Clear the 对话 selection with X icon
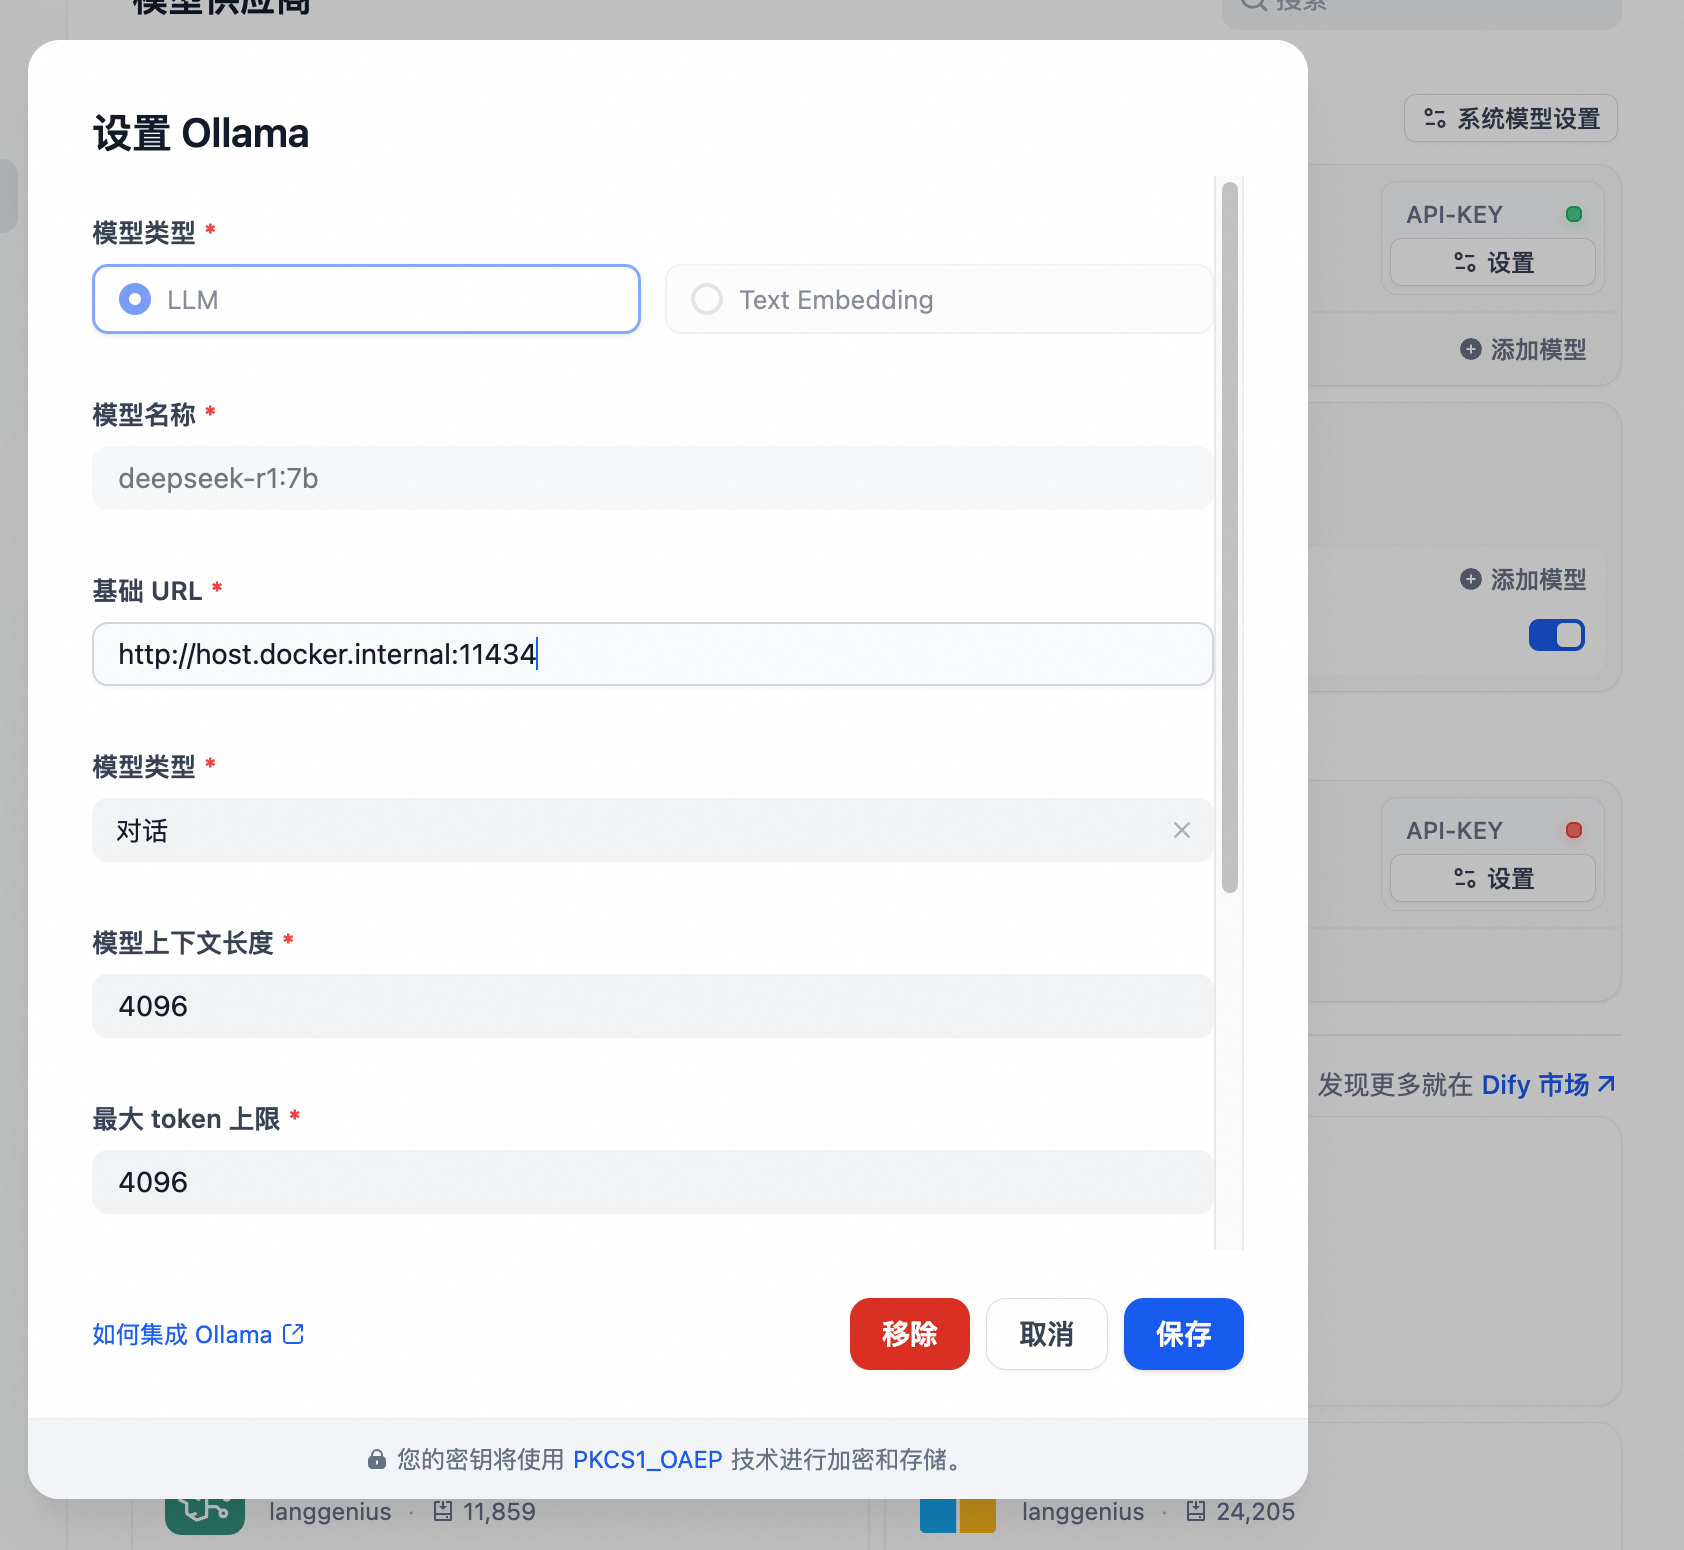1684x1550 pixels. point(1182,830)
